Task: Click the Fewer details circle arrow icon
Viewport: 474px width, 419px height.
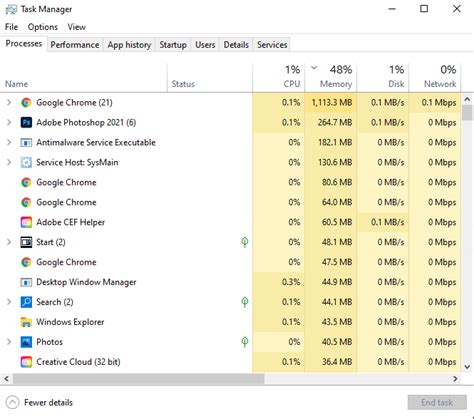Action: point(12,402)
